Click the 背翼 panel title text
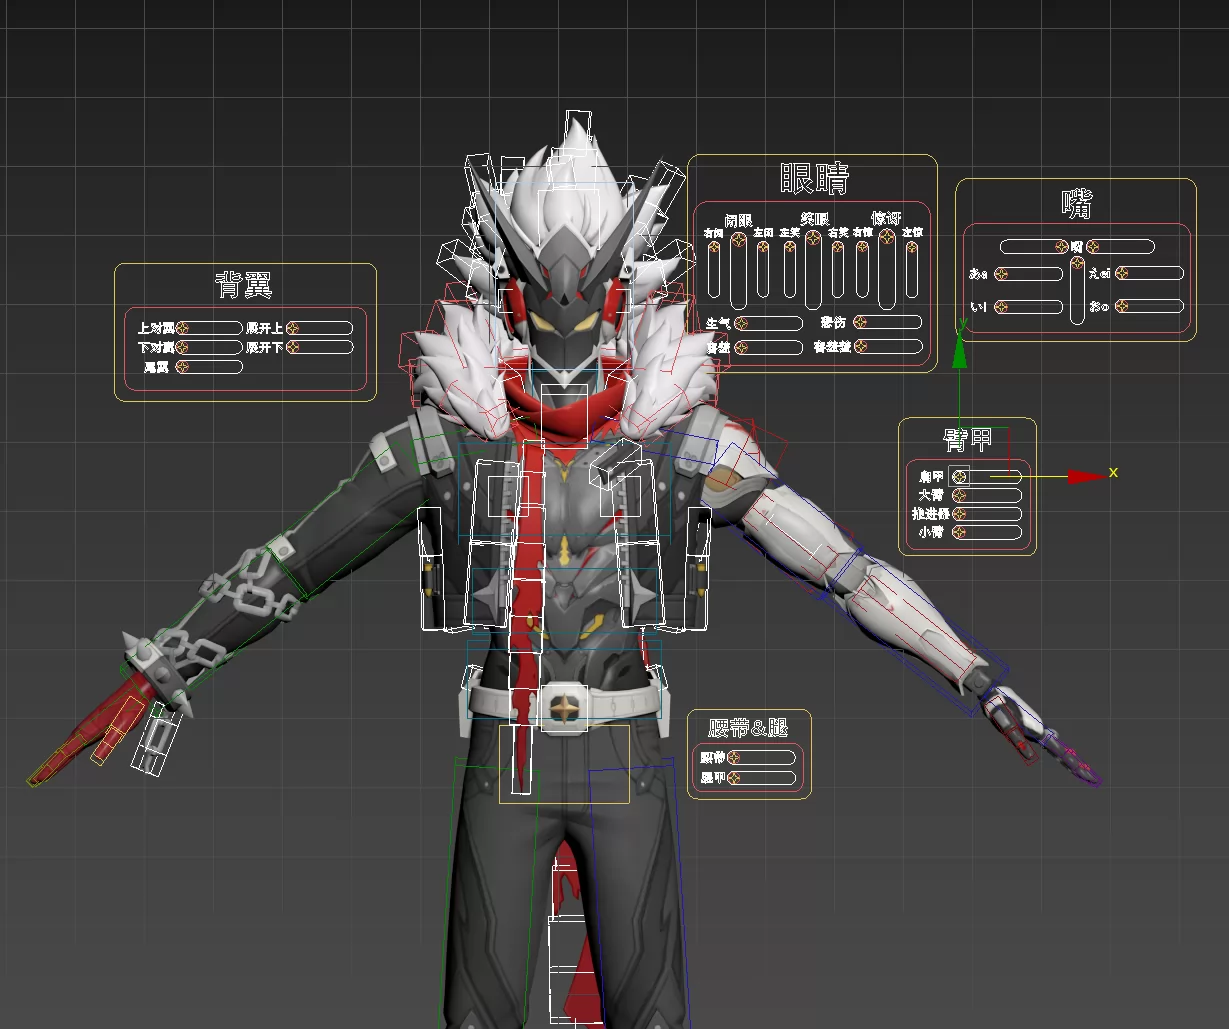The image size is (1229, 1029). coord(245,285)
